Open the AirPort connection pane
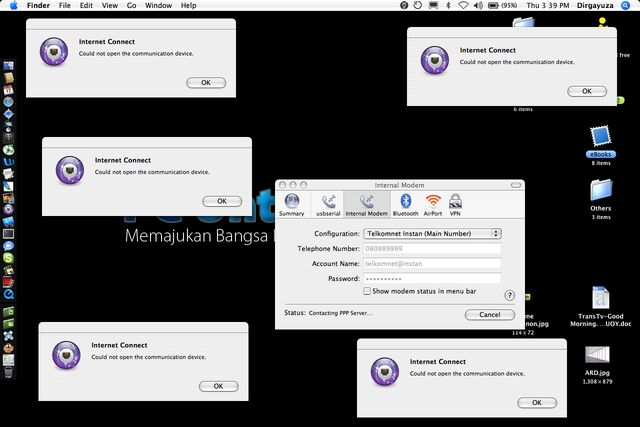The width and height of the screenshot is (640, 427). pyautogui.click(x=433, y=205)
